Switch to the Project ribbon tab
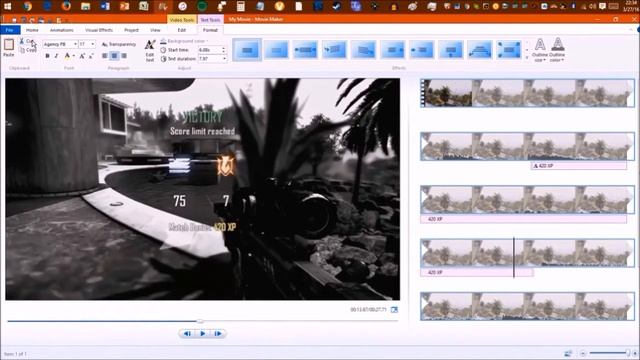 pos(131,30)
